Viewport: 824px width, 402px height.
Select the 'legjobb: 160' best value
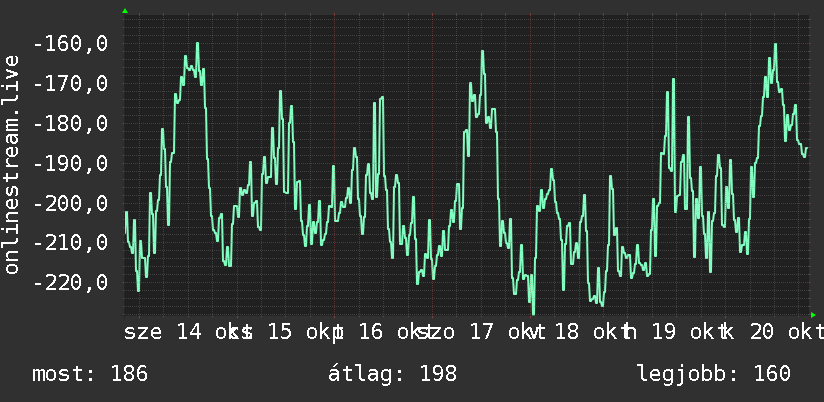point(714,374)
